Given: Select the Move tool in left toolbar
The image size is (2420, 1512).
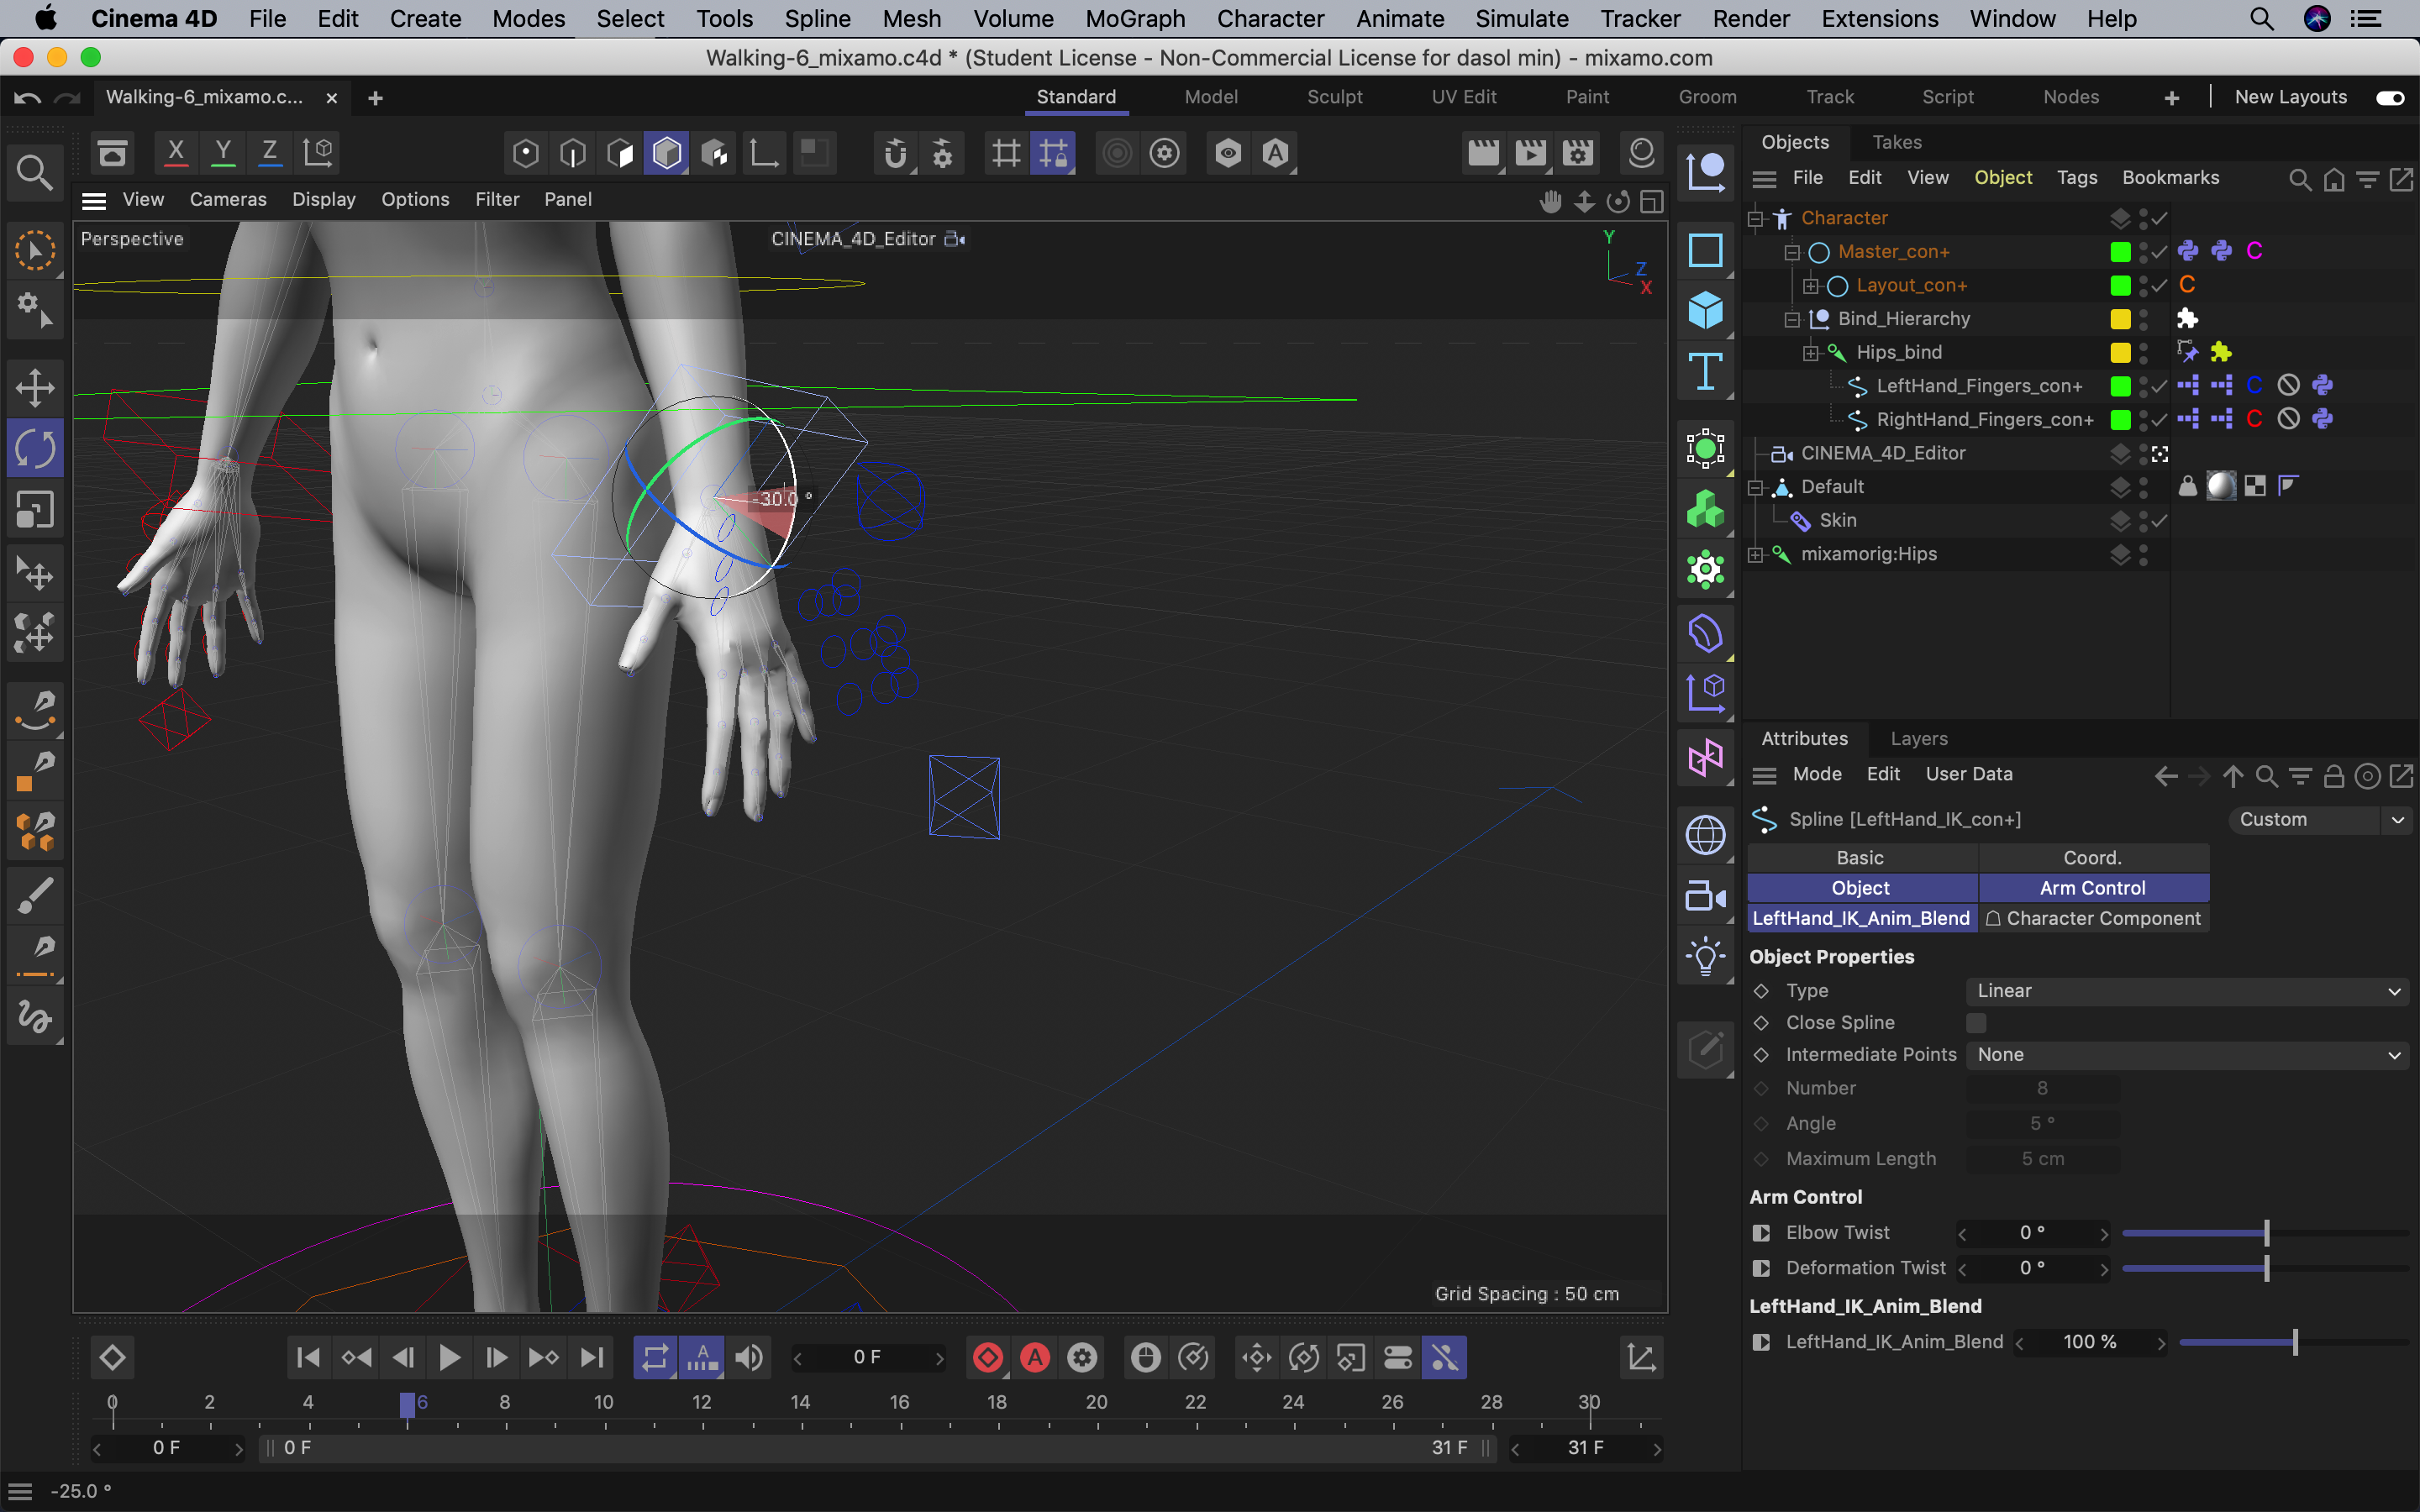Looking at the screenshot, I should [35, 388].
